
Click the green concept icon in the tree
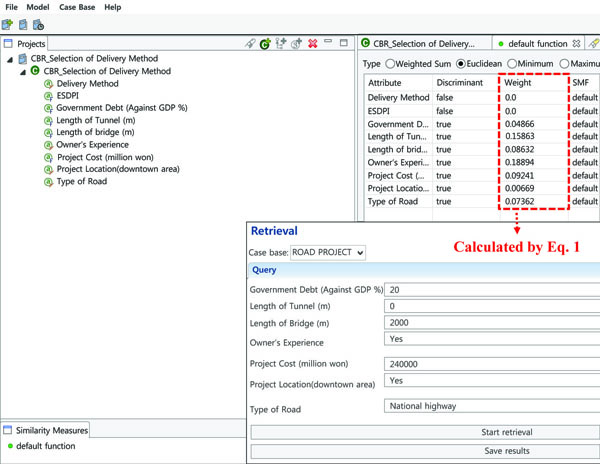click(x=35, y=71)
